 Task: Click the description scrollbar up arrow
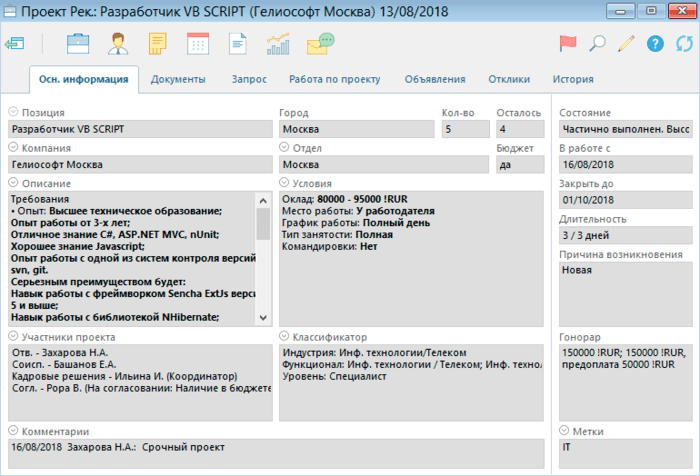point(263,201)
